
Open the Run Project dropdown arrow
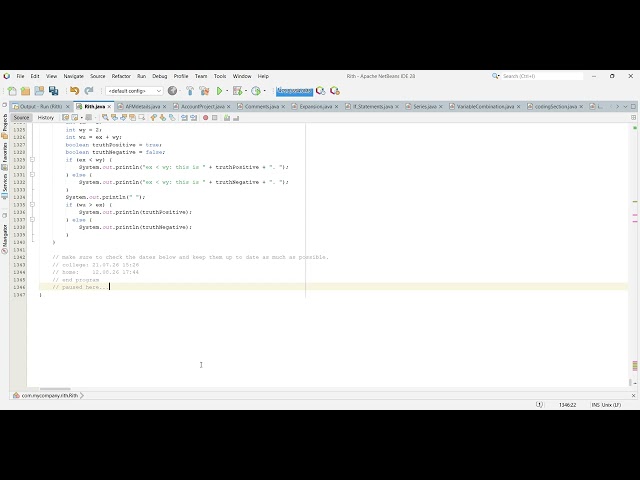(x=227, y=91)
